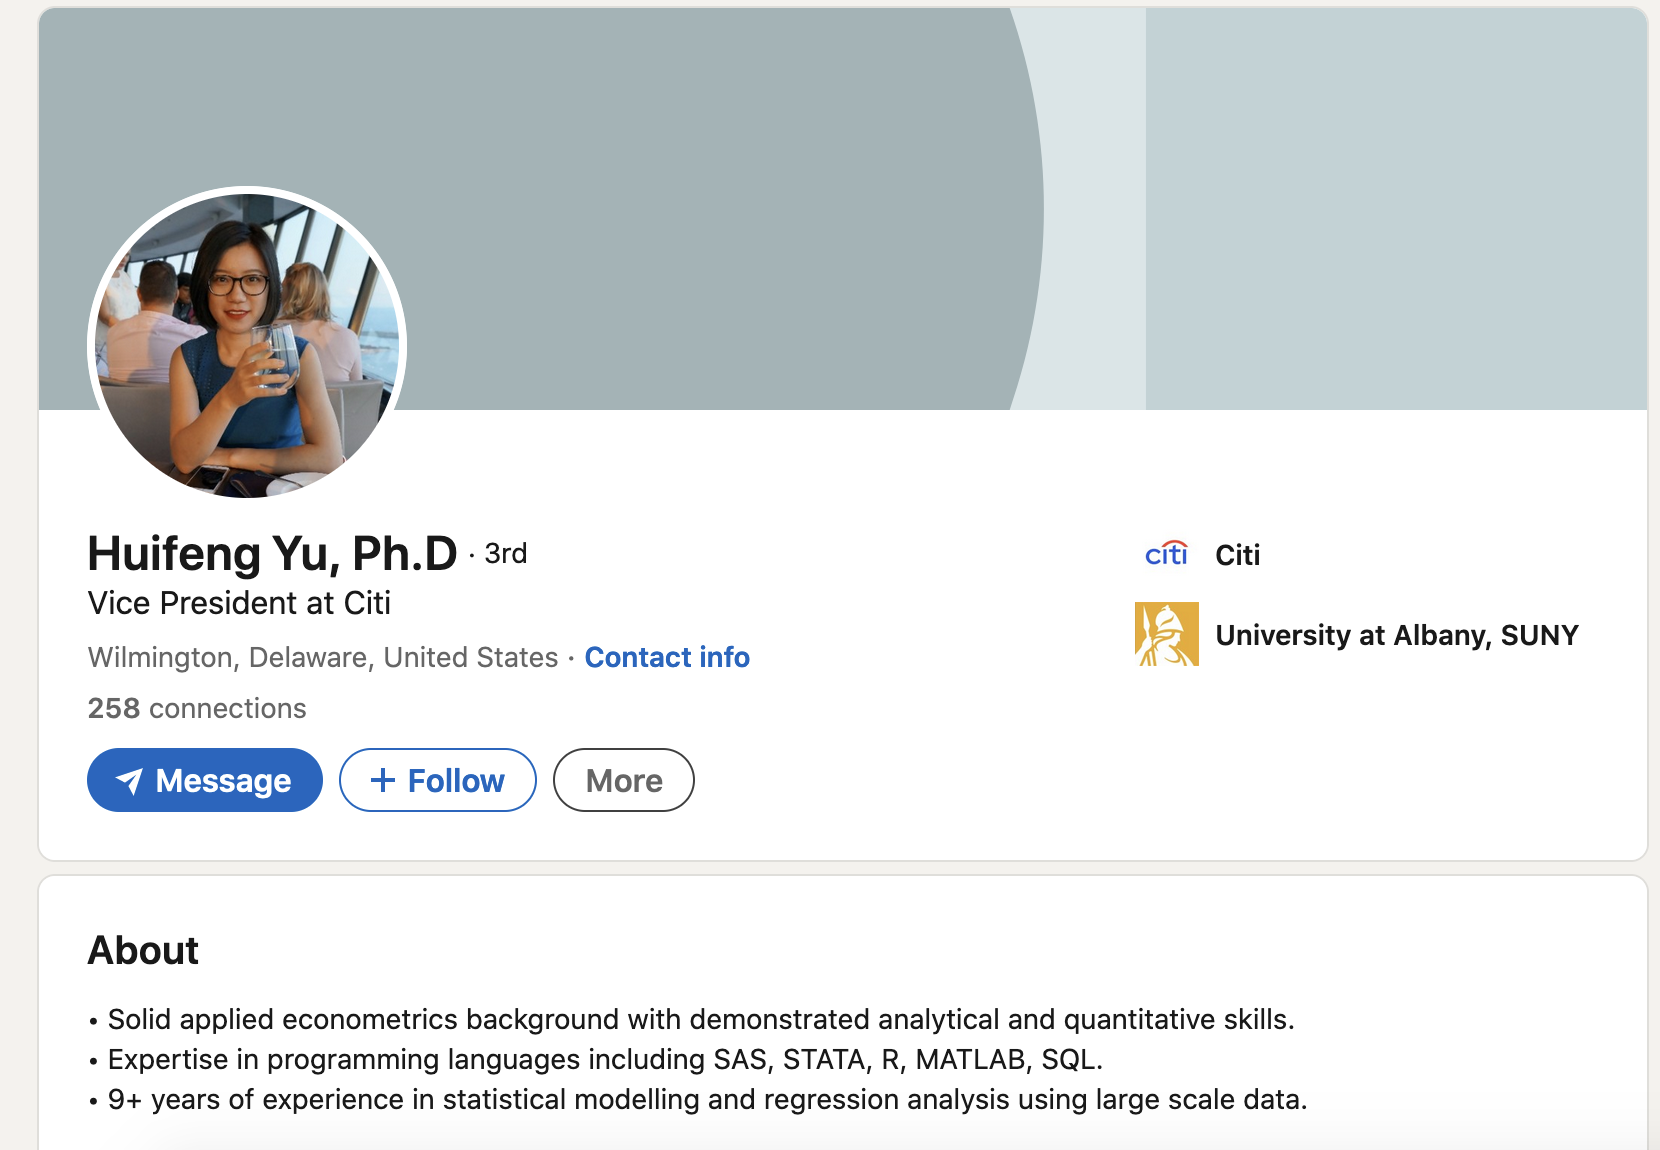1660x1150 pixels.
Task: Click the paper plane icon in Message
Action: tap(130, 780)
